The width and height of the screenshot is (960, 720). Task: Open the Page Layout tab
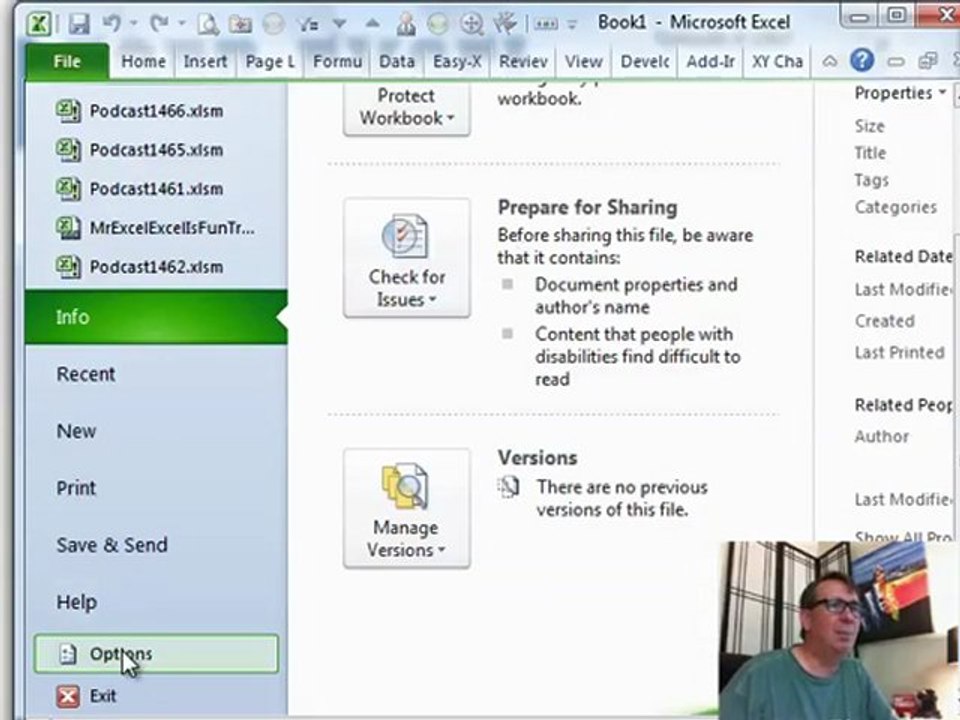[x=269, y=61]
